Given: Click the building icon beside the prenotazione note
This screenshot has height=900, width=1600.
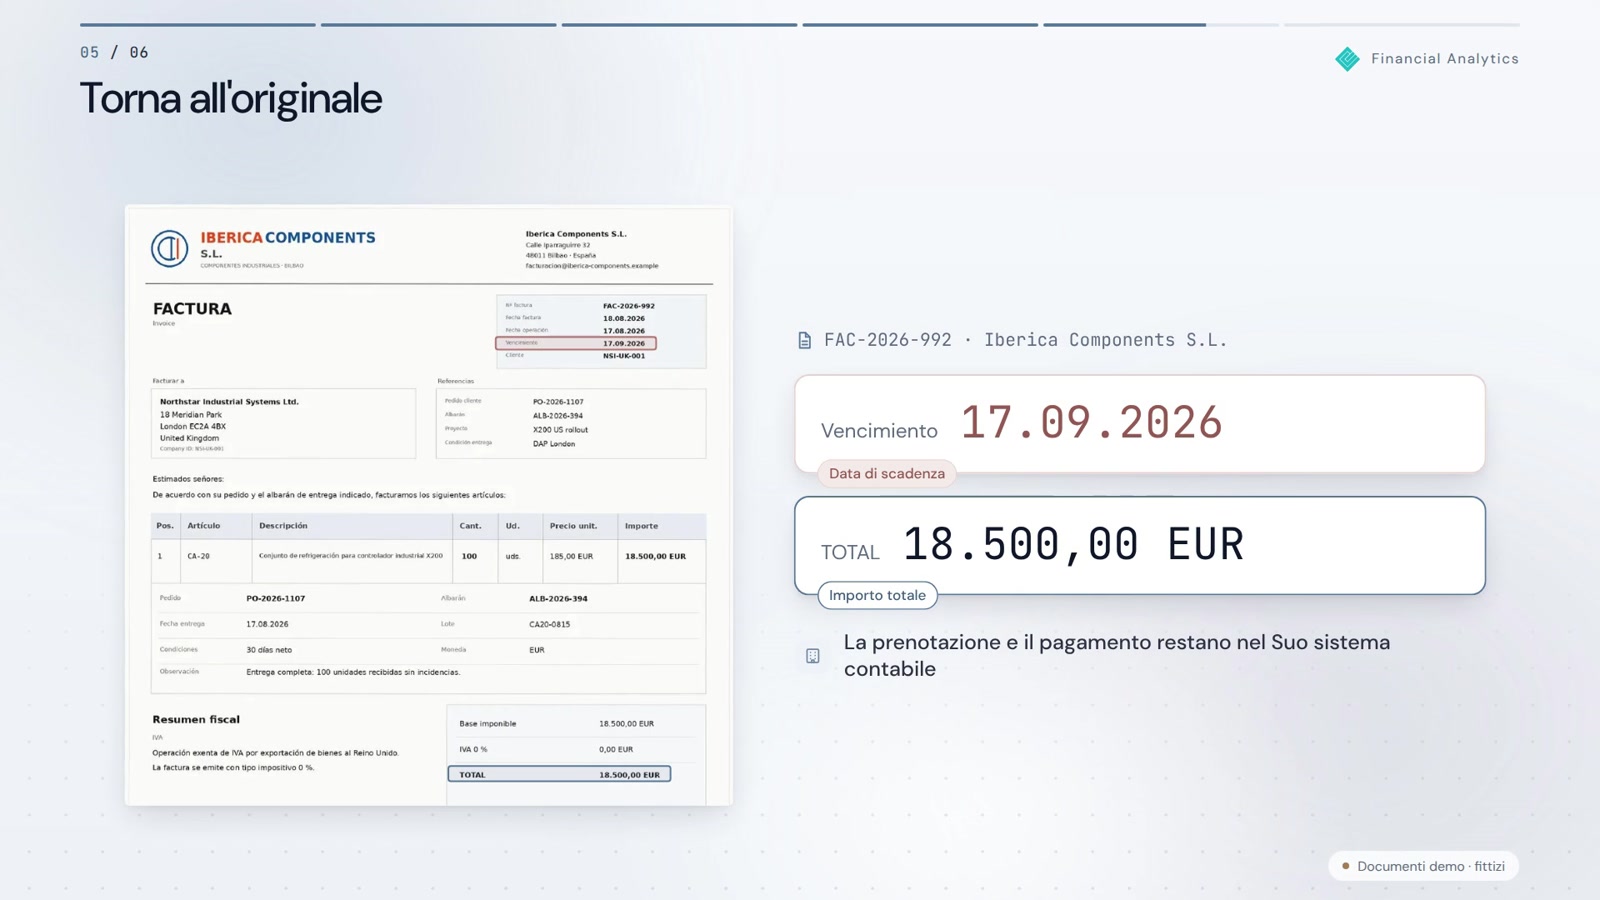Looking at the screenshot, I should coord(813,656).
